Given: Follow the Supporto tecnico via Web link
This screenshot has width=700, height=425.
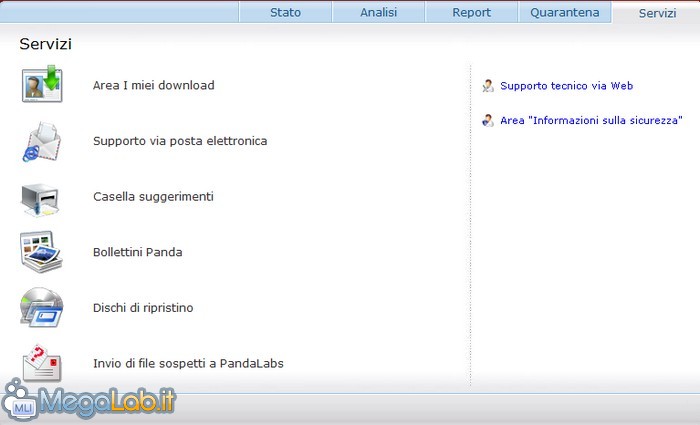Looking at the screenshot, I should point(567,86).
